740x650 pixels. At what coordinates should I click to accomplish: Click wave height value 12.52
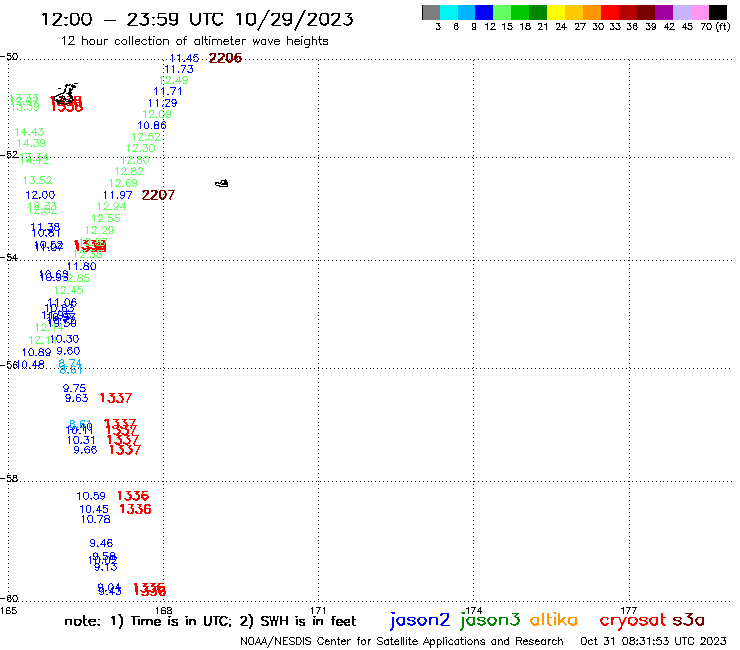[x=146, y=137]
